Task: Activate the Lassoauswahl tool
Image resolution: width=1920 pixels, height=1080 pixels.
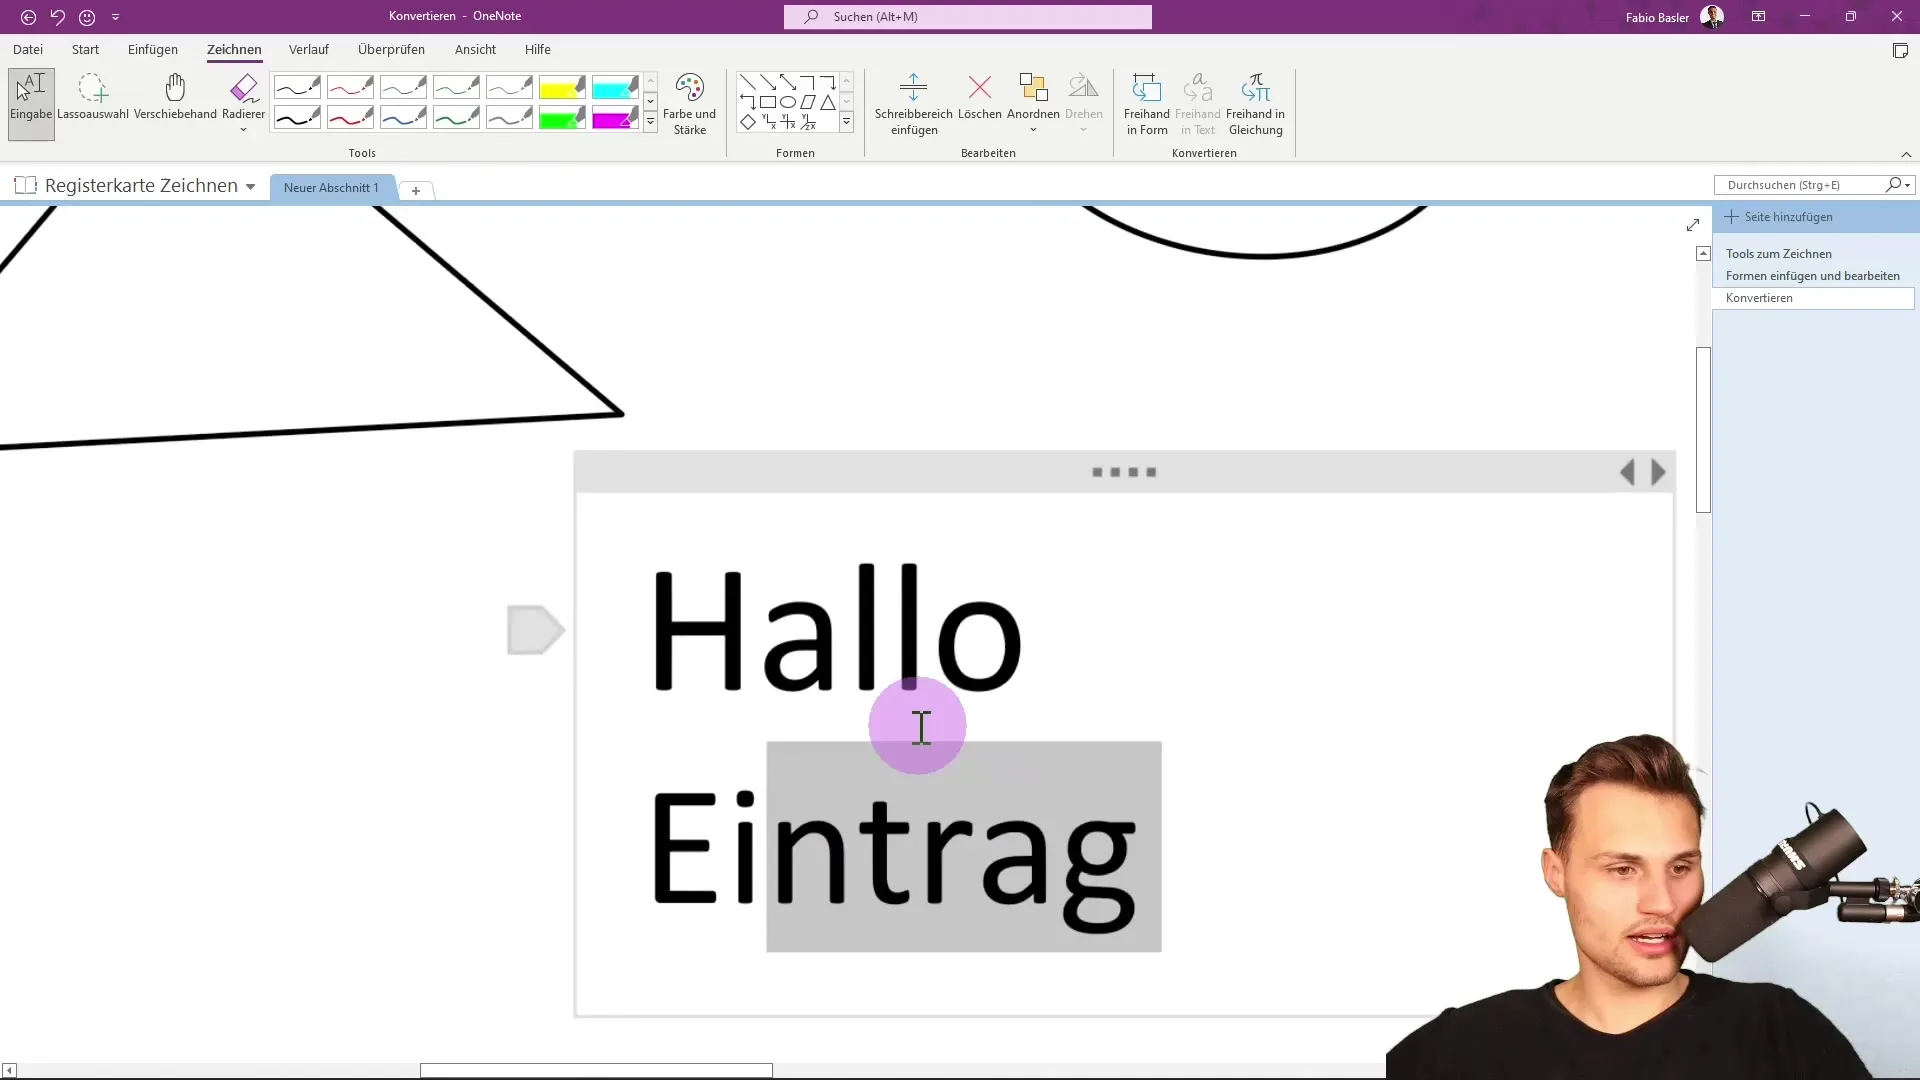Action: tap(93, 98)
